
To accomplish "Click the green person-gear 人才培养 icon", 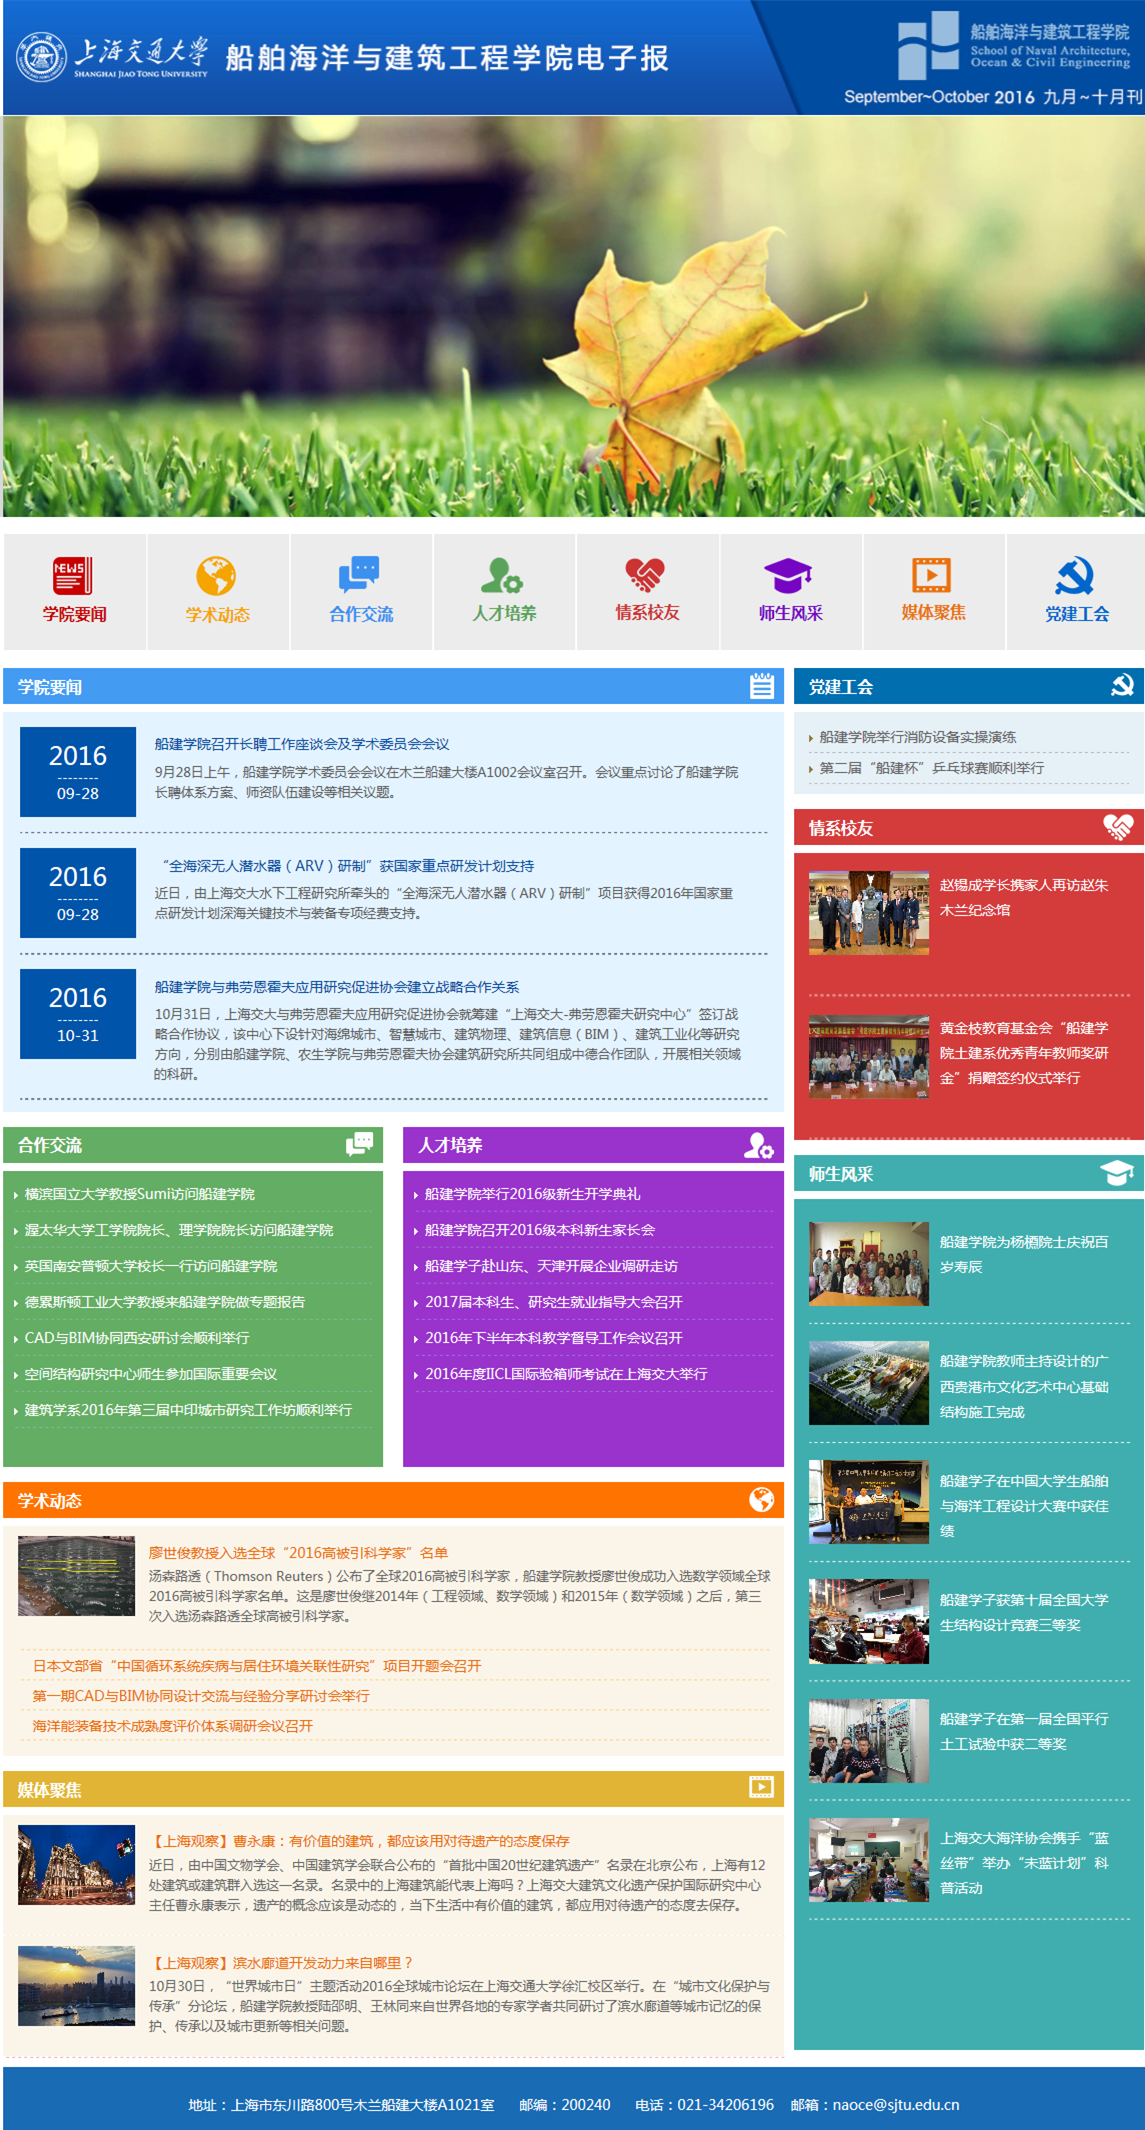I will coord(503,577).
